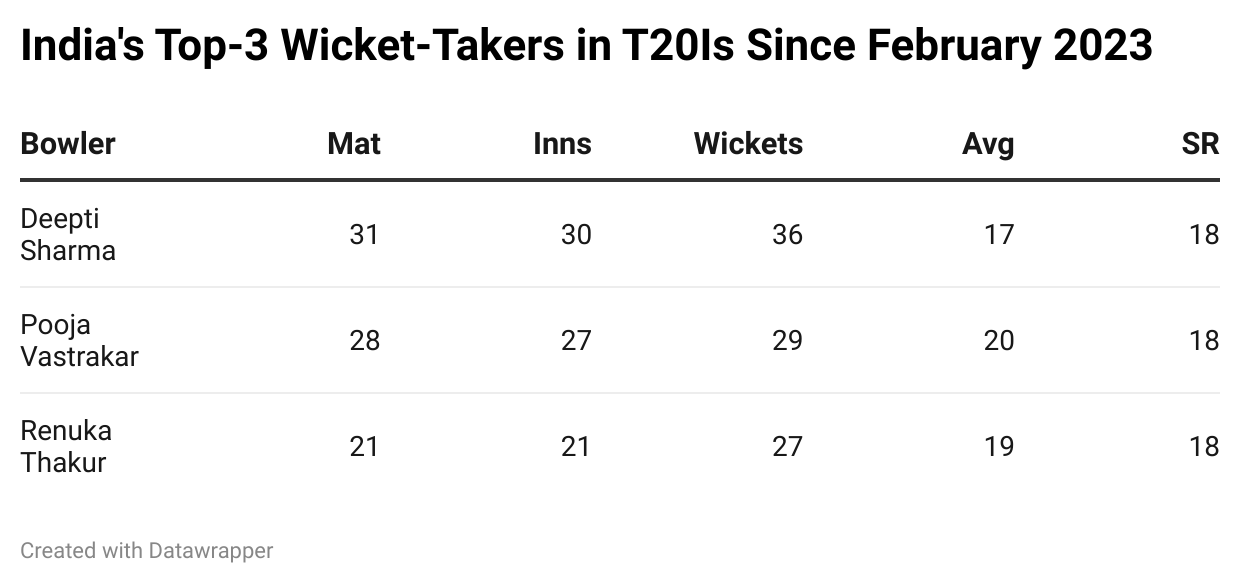Select the SR column header

[1200, 144]
